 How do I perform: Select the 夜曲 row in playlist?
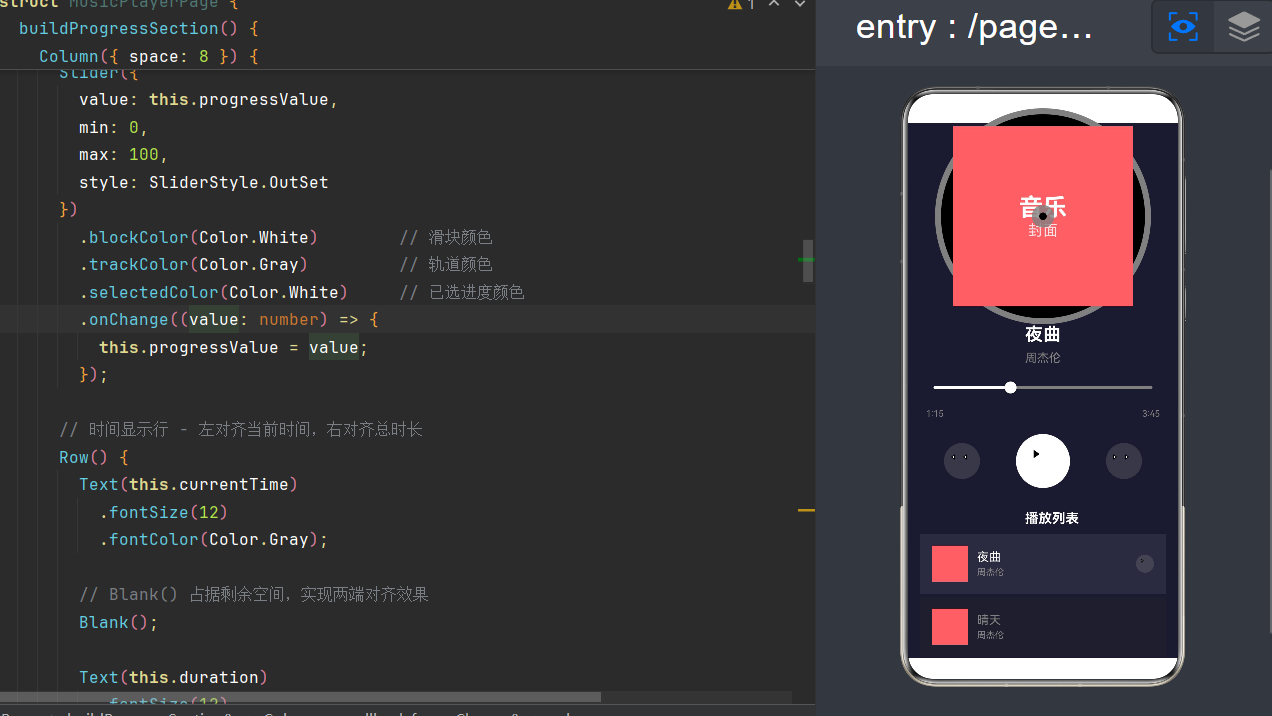[x=1043, y=564]
